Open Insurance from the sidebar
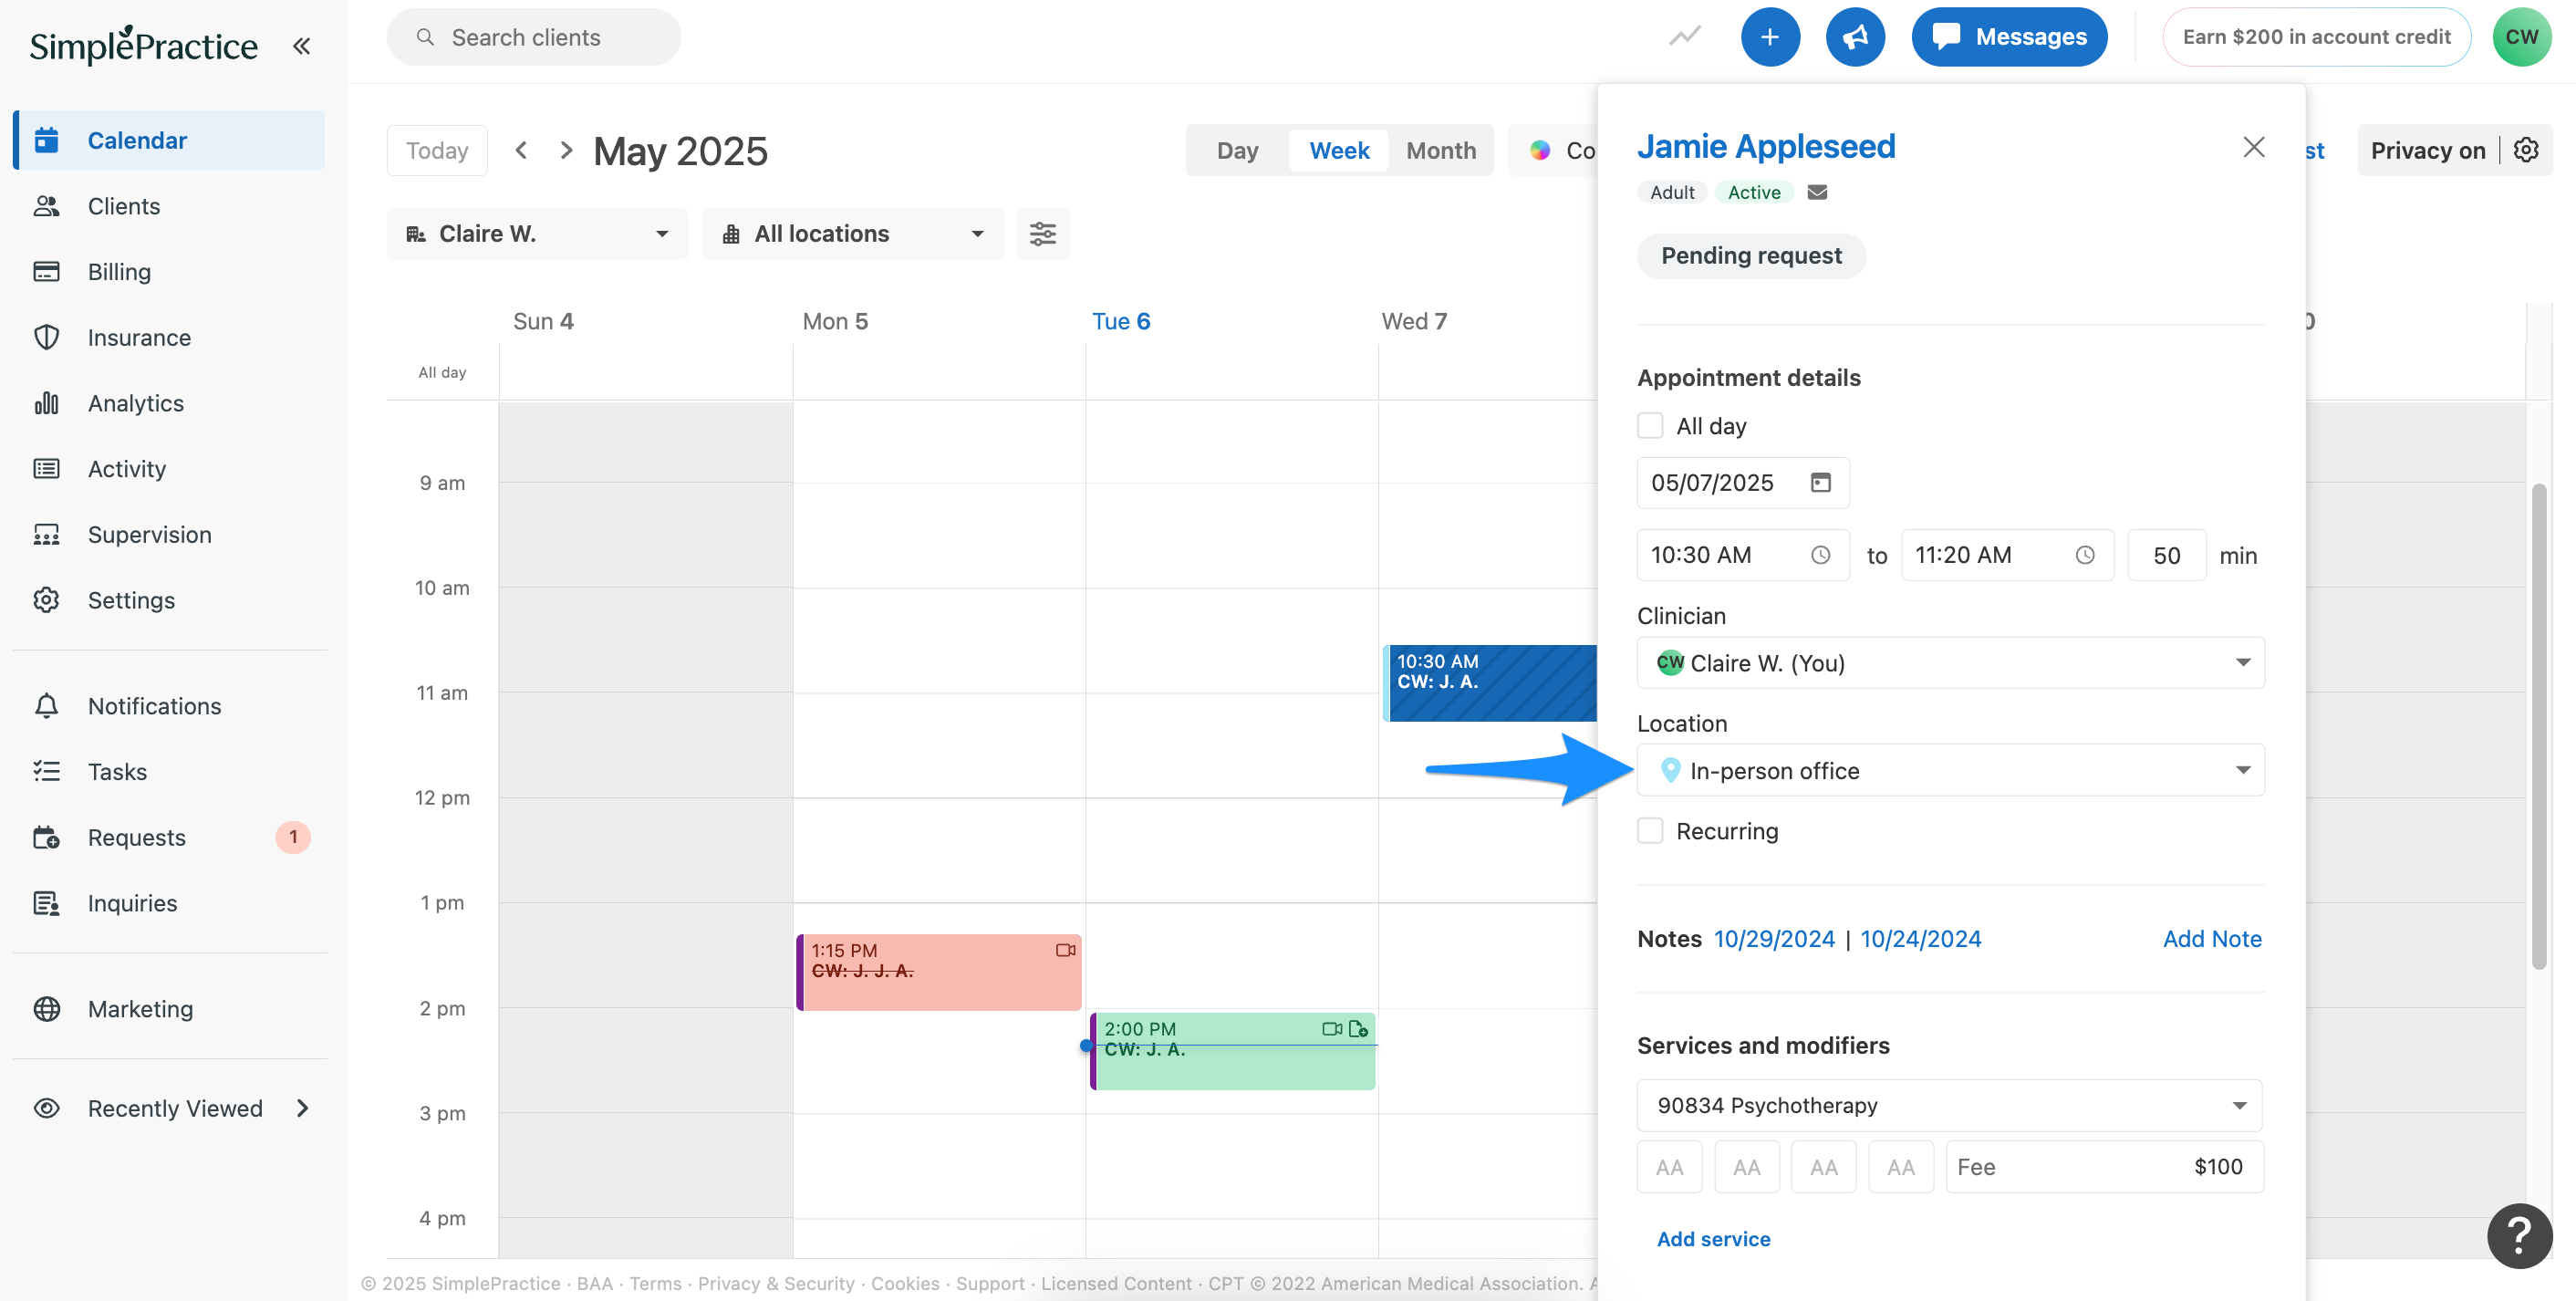Image resolution: width=2576 pixels, height=1301 pixels. click(170, 337)
